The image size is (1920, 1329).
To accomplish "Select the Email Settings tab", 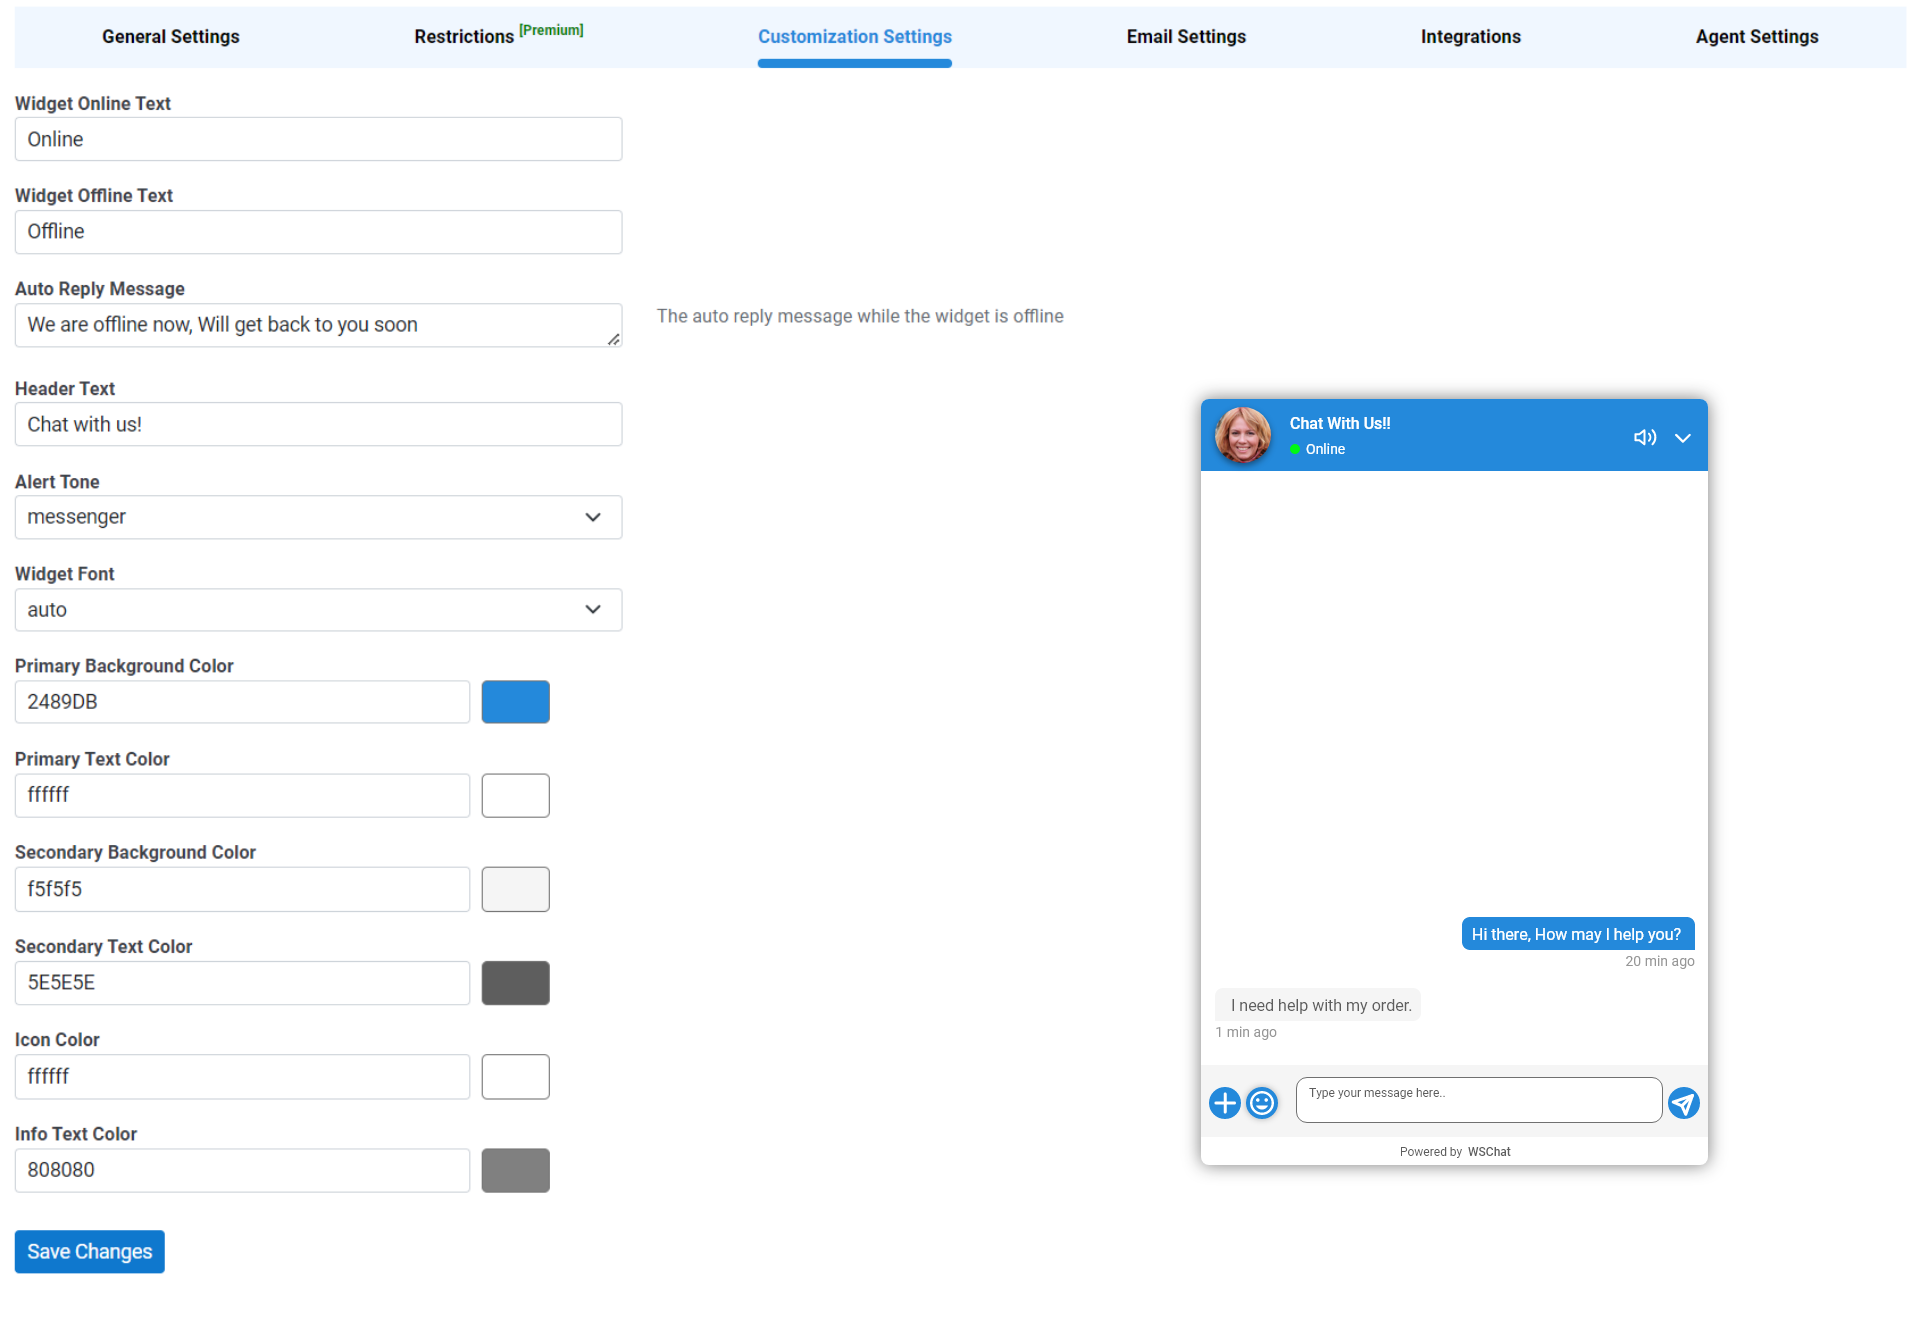I will tap(1188, 36).
